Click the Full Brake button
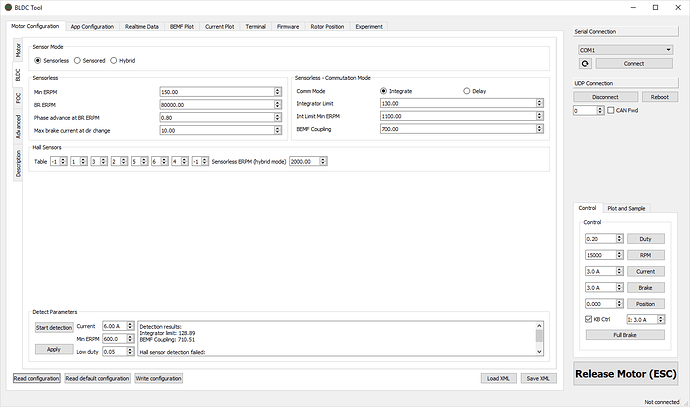 [x=625, y=334]
